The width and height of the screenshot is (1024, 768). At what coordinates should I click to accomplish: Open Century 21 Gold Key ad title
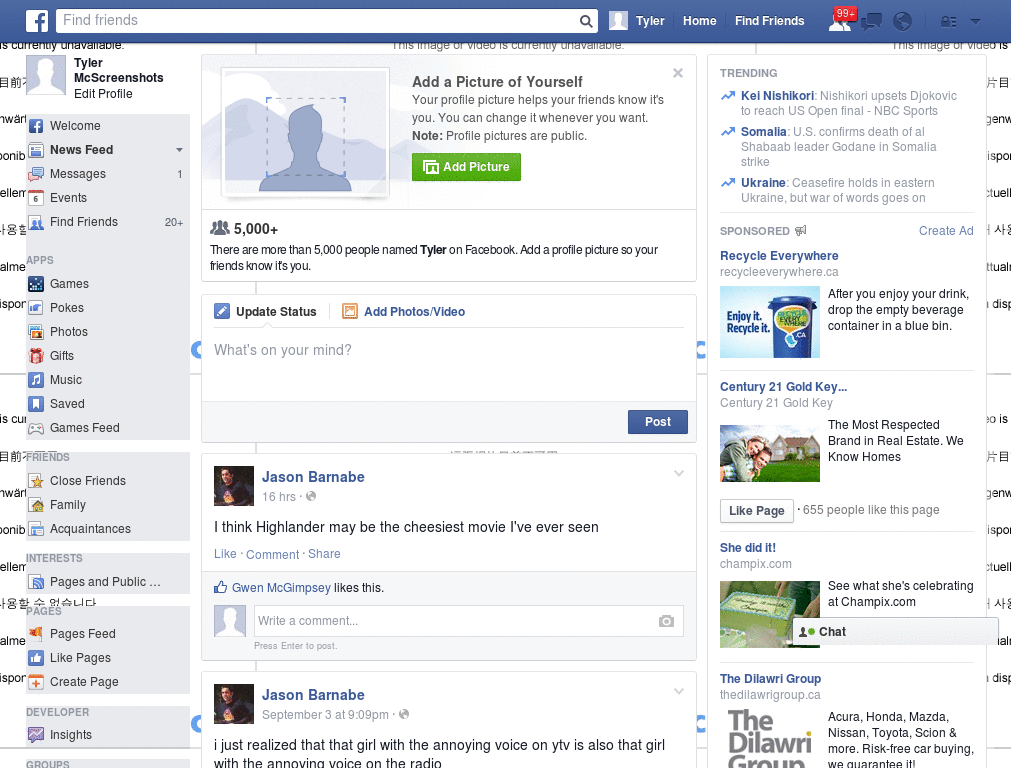click(x=783, y=387)
